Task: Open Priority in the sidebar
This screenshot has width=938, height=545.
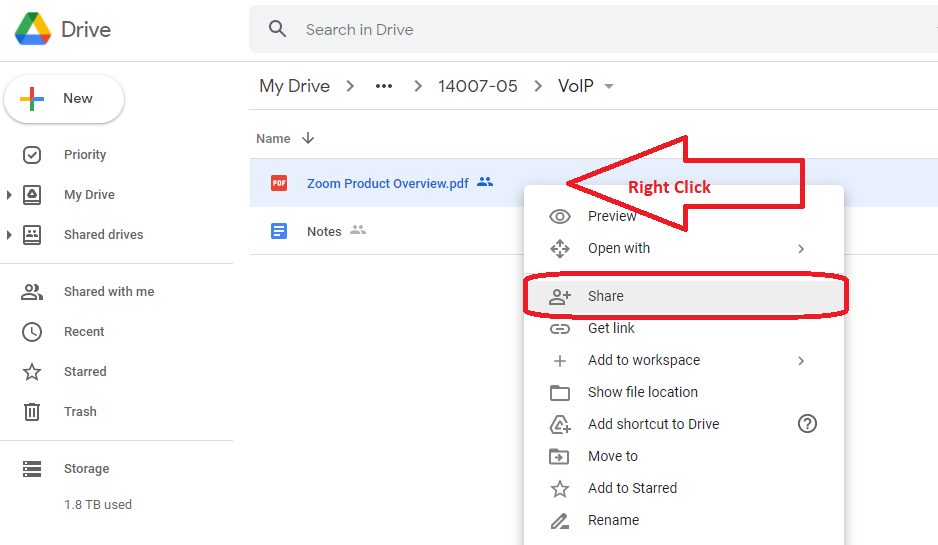Action: (85, 155)
